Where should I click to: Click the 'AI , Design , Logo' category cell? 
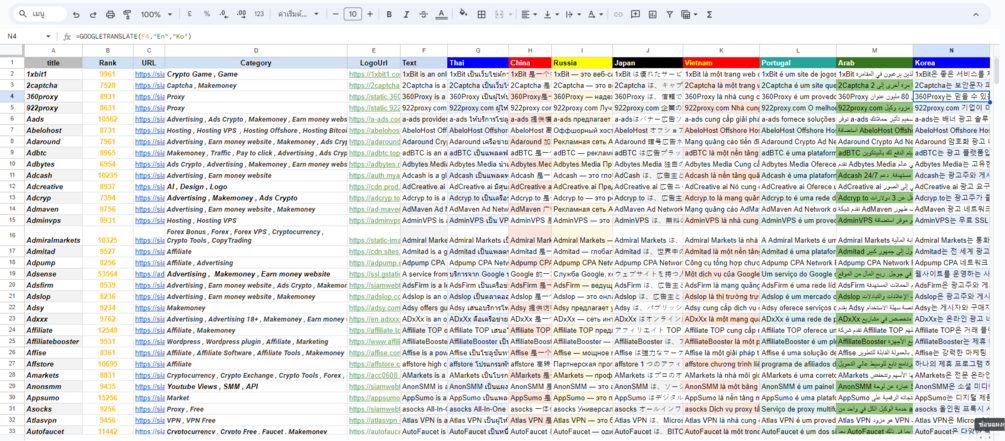256,187
